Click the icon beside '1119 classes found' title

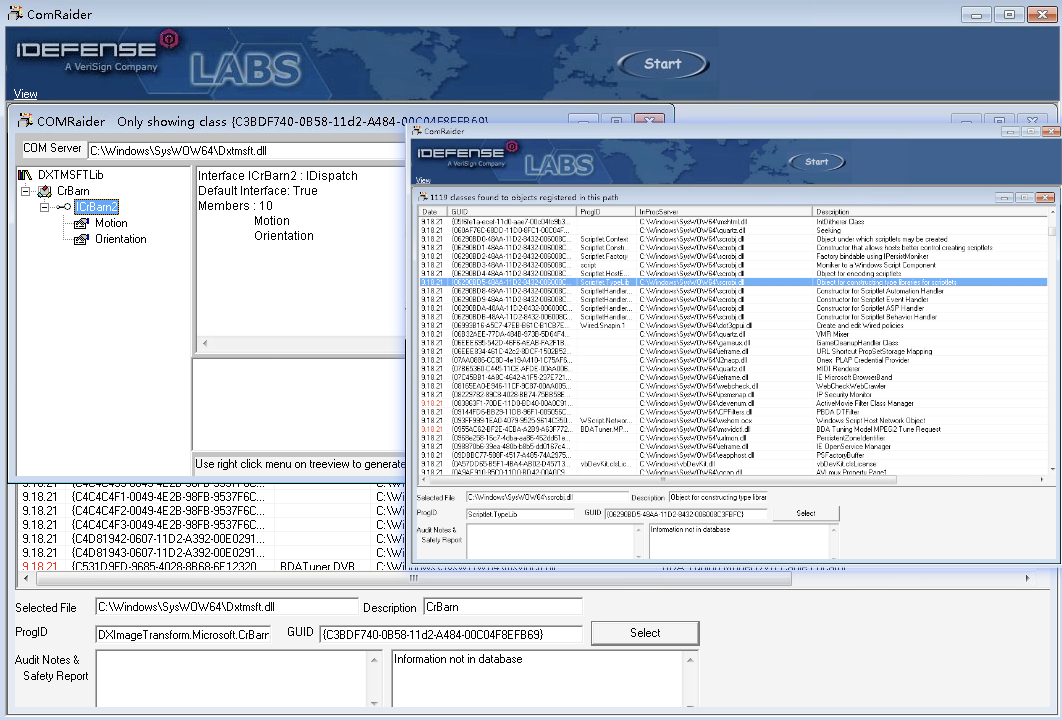pyautogui.click(x=424, y=198)
